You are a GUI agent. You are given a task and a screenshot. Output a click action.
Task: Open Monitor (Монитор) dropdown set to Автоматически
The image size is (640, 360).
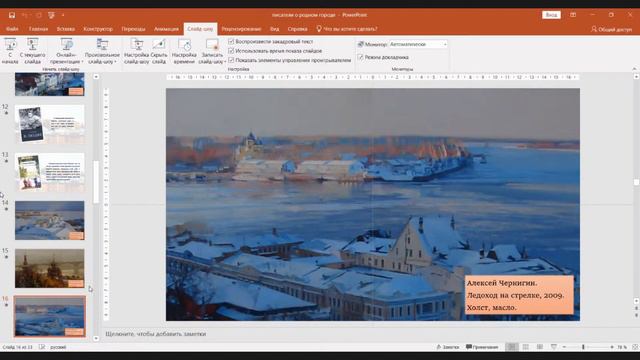tap(418, 44)
